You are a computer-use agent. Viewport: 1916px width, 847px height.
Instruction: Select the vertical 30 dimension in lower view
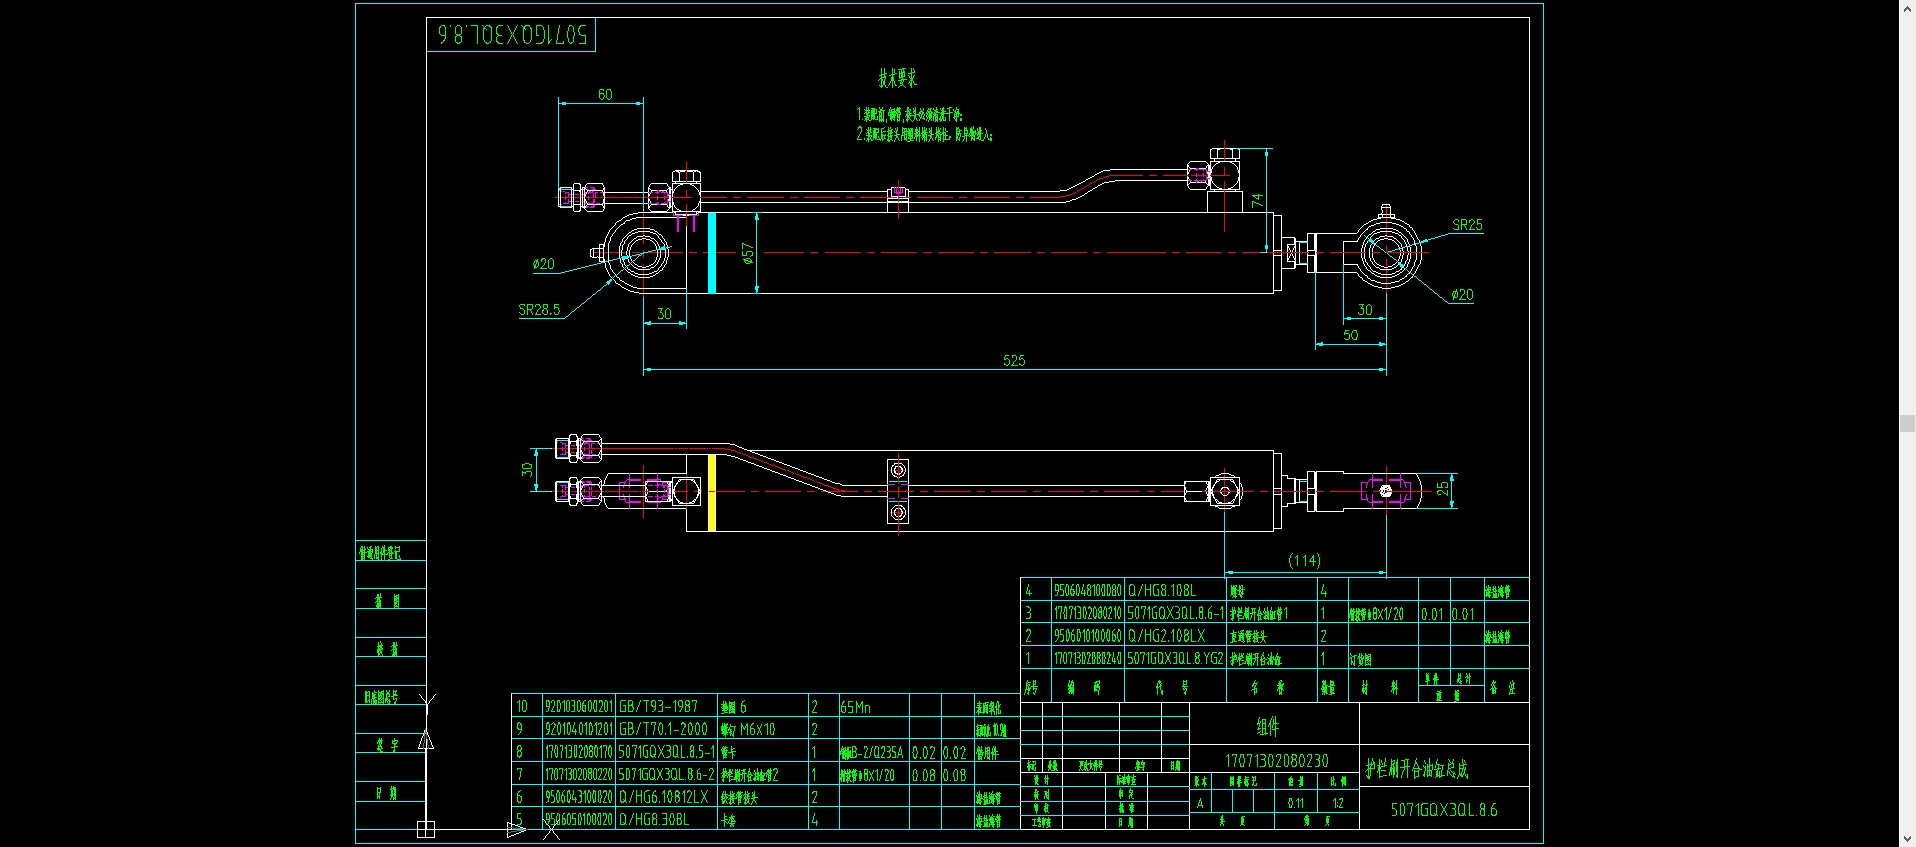tap(527, 469)
